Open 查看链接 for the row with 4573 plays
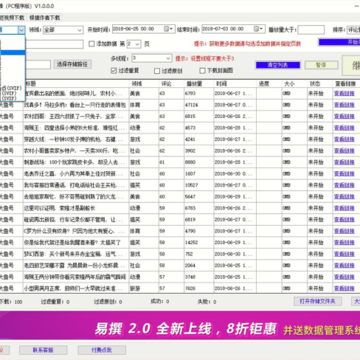360x360 pixels. click(344, 128)
